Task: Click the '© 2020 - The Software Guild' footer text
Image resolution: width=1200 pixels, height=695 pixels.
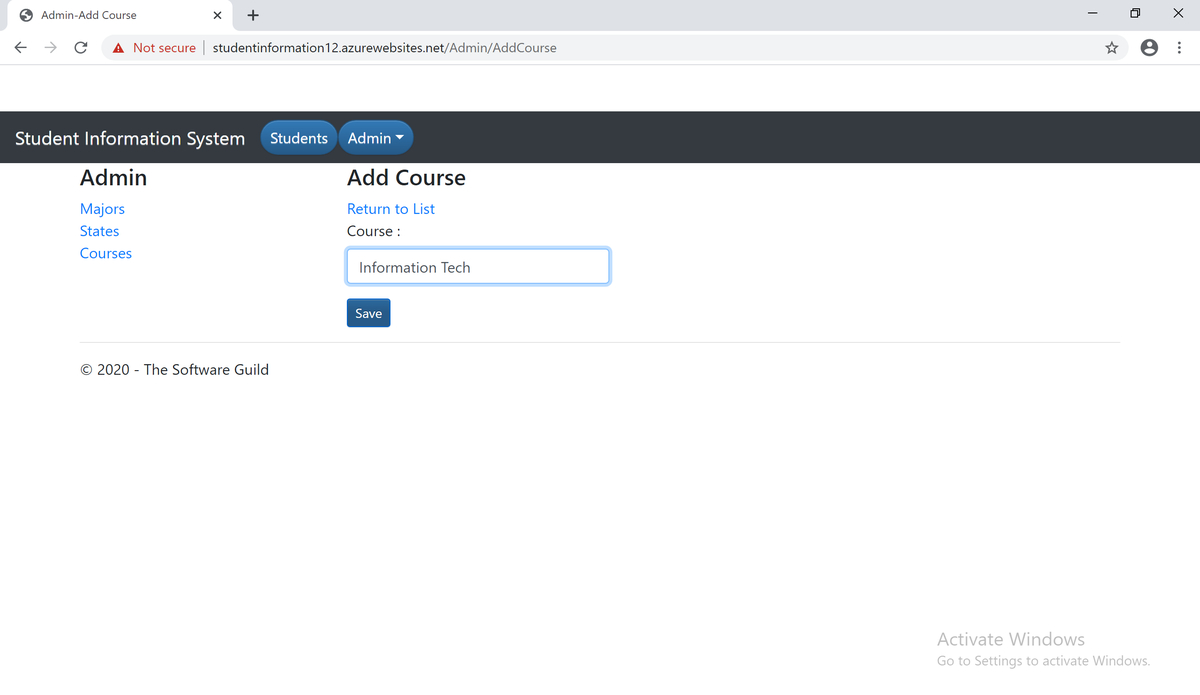Action: click(x=174, y=370)
